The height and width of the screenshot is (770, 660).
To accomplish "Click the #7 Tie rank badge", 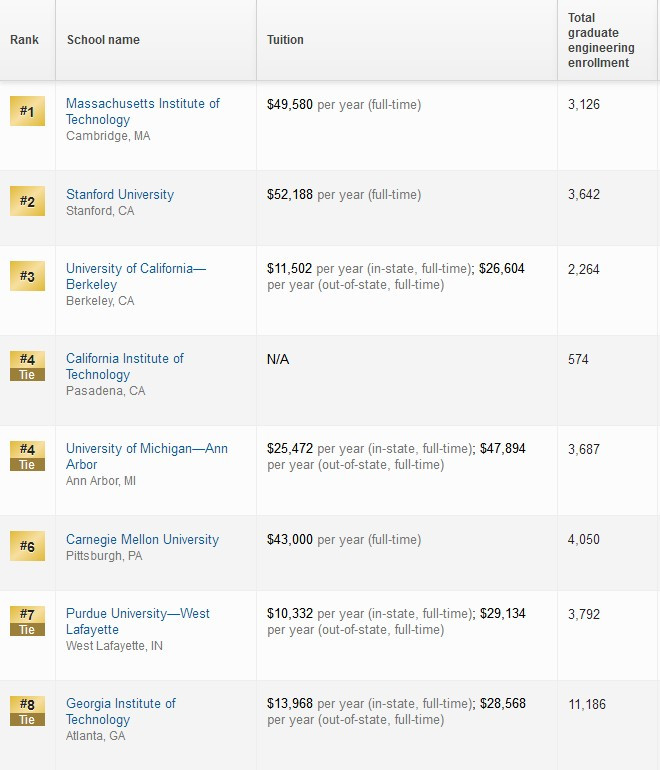I will click(x=28, y=621).
